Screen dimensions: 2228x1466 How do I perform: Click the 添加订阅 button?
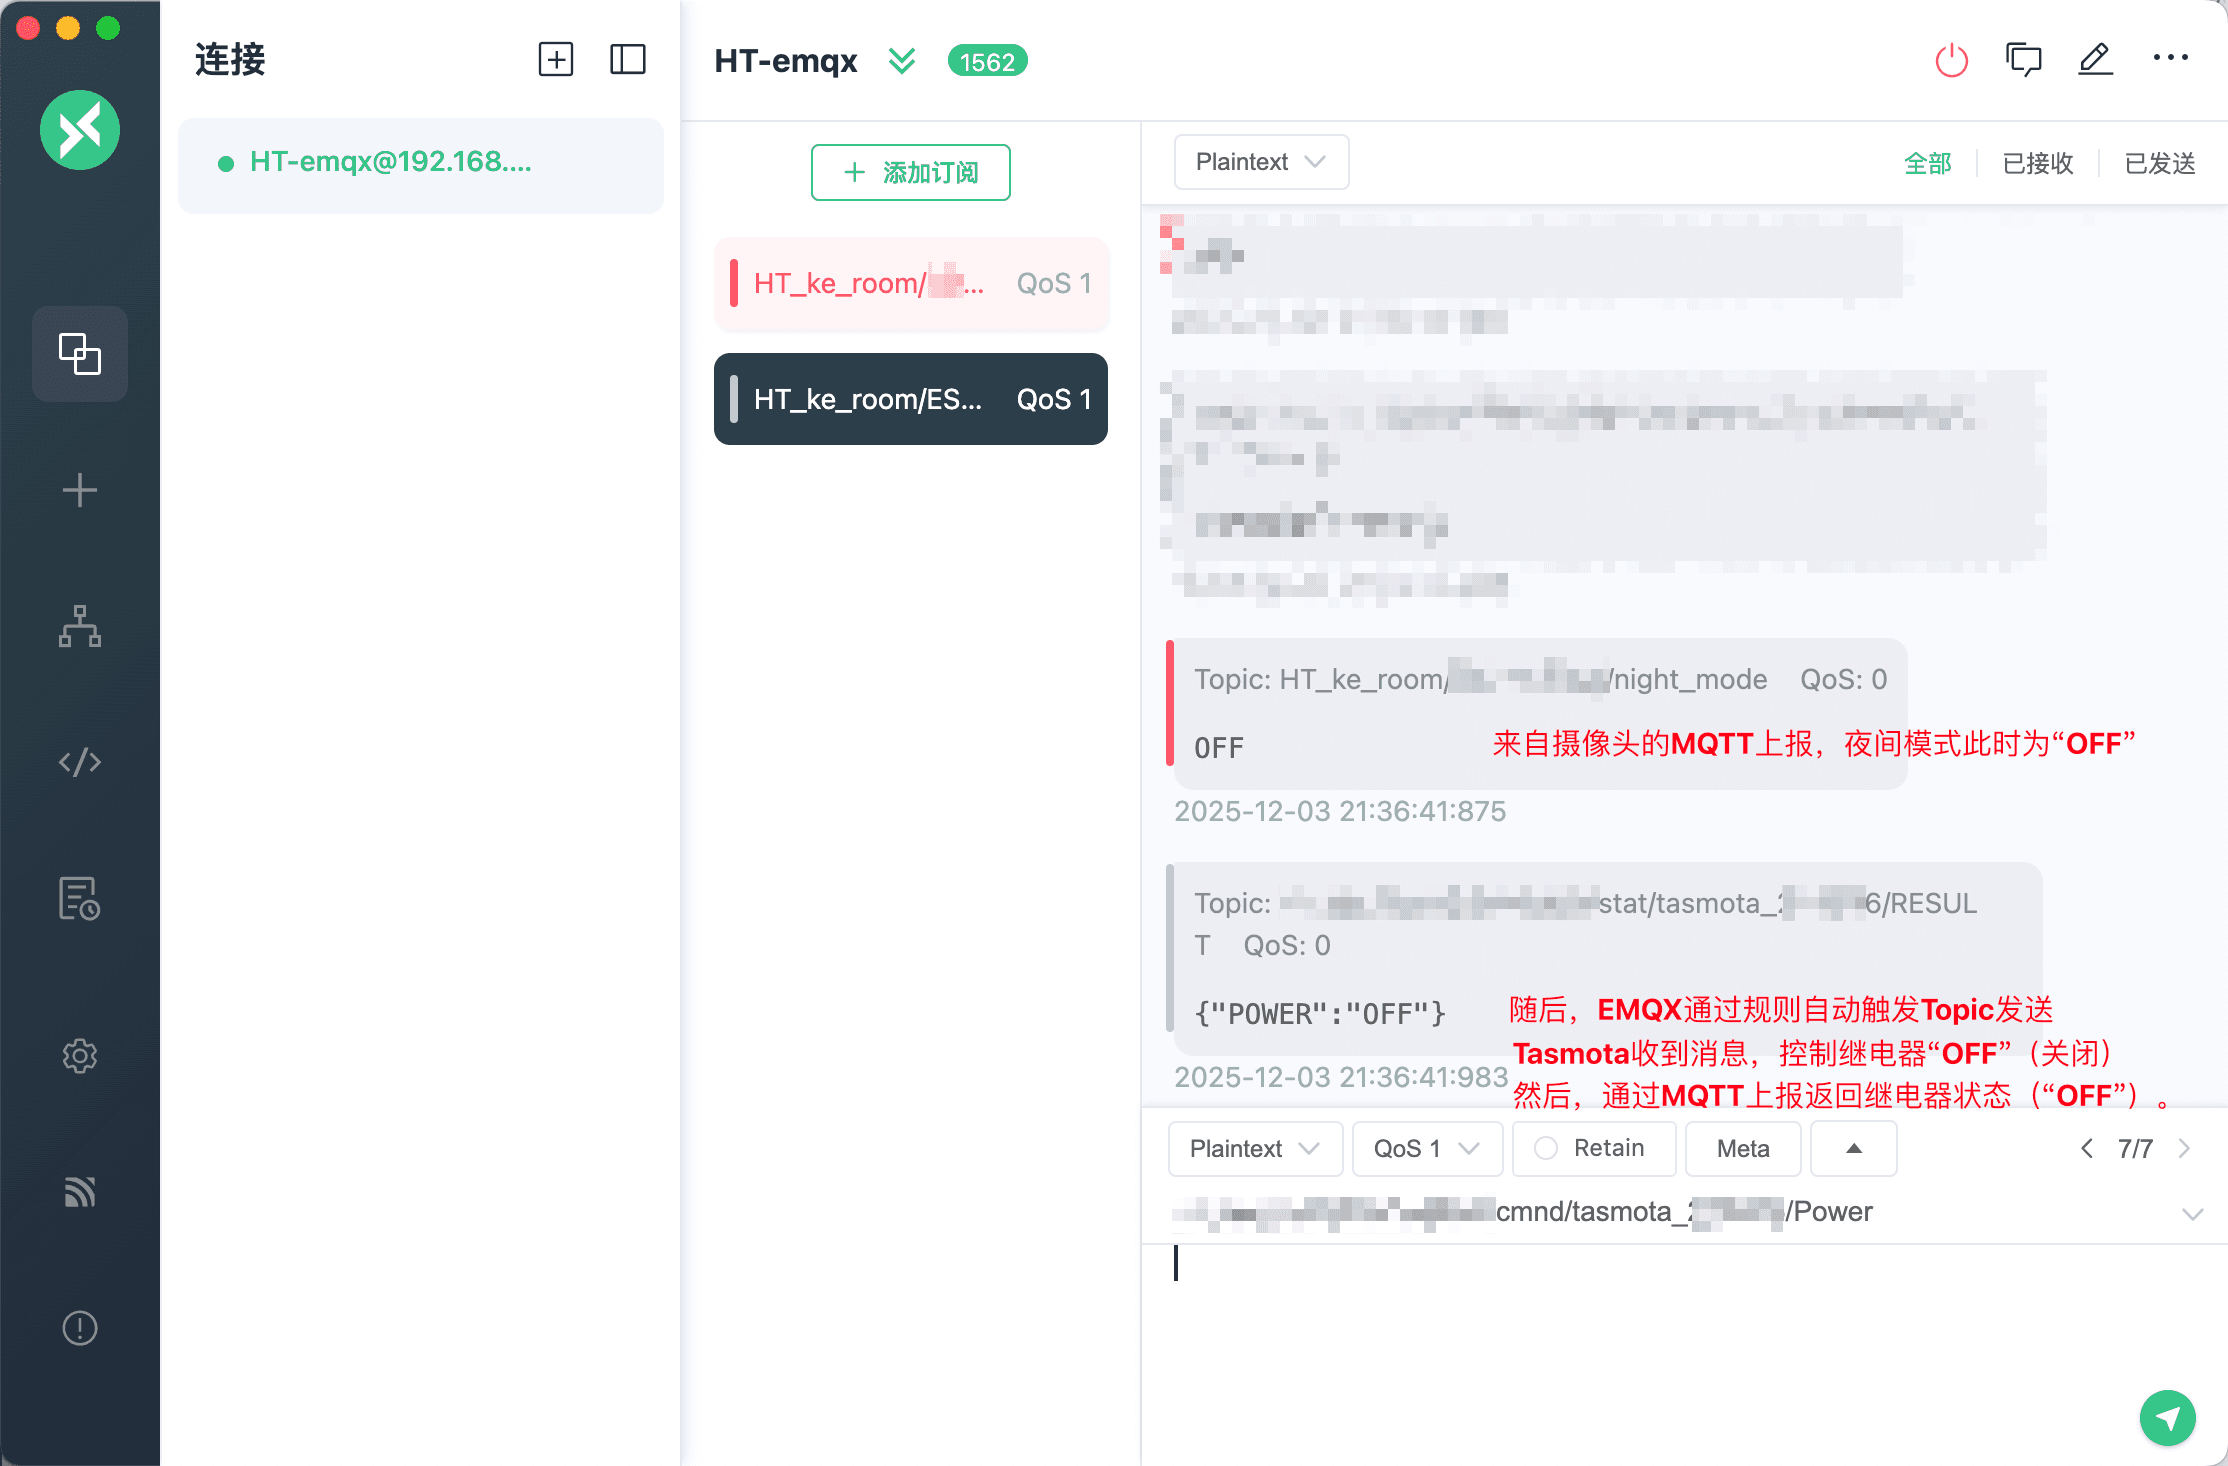click(x=910, y=172)
